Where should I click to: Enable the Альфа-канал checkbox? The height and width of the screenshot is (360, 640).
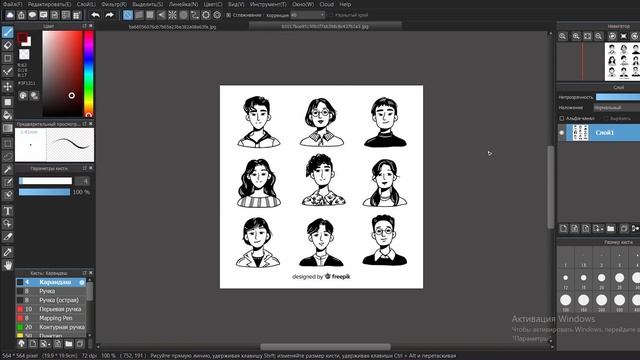click(562, 118)
